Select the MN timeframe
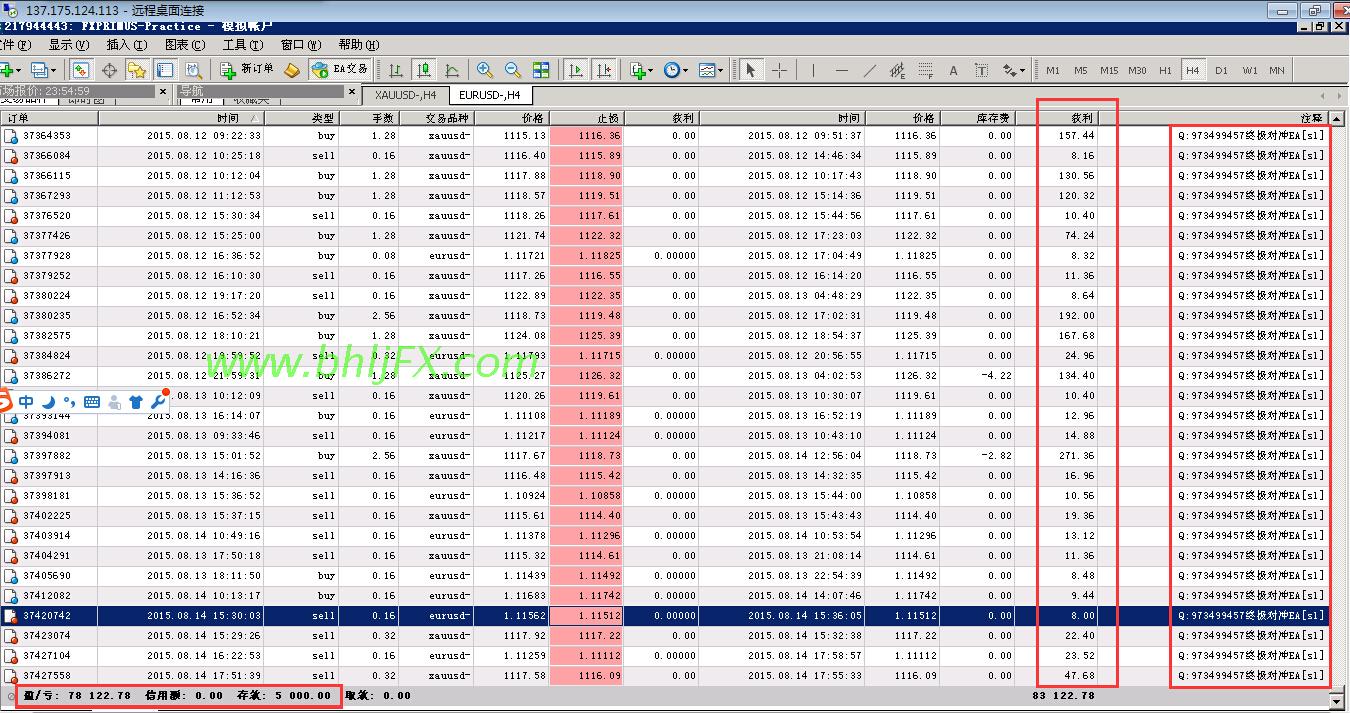 [1277, 70]
